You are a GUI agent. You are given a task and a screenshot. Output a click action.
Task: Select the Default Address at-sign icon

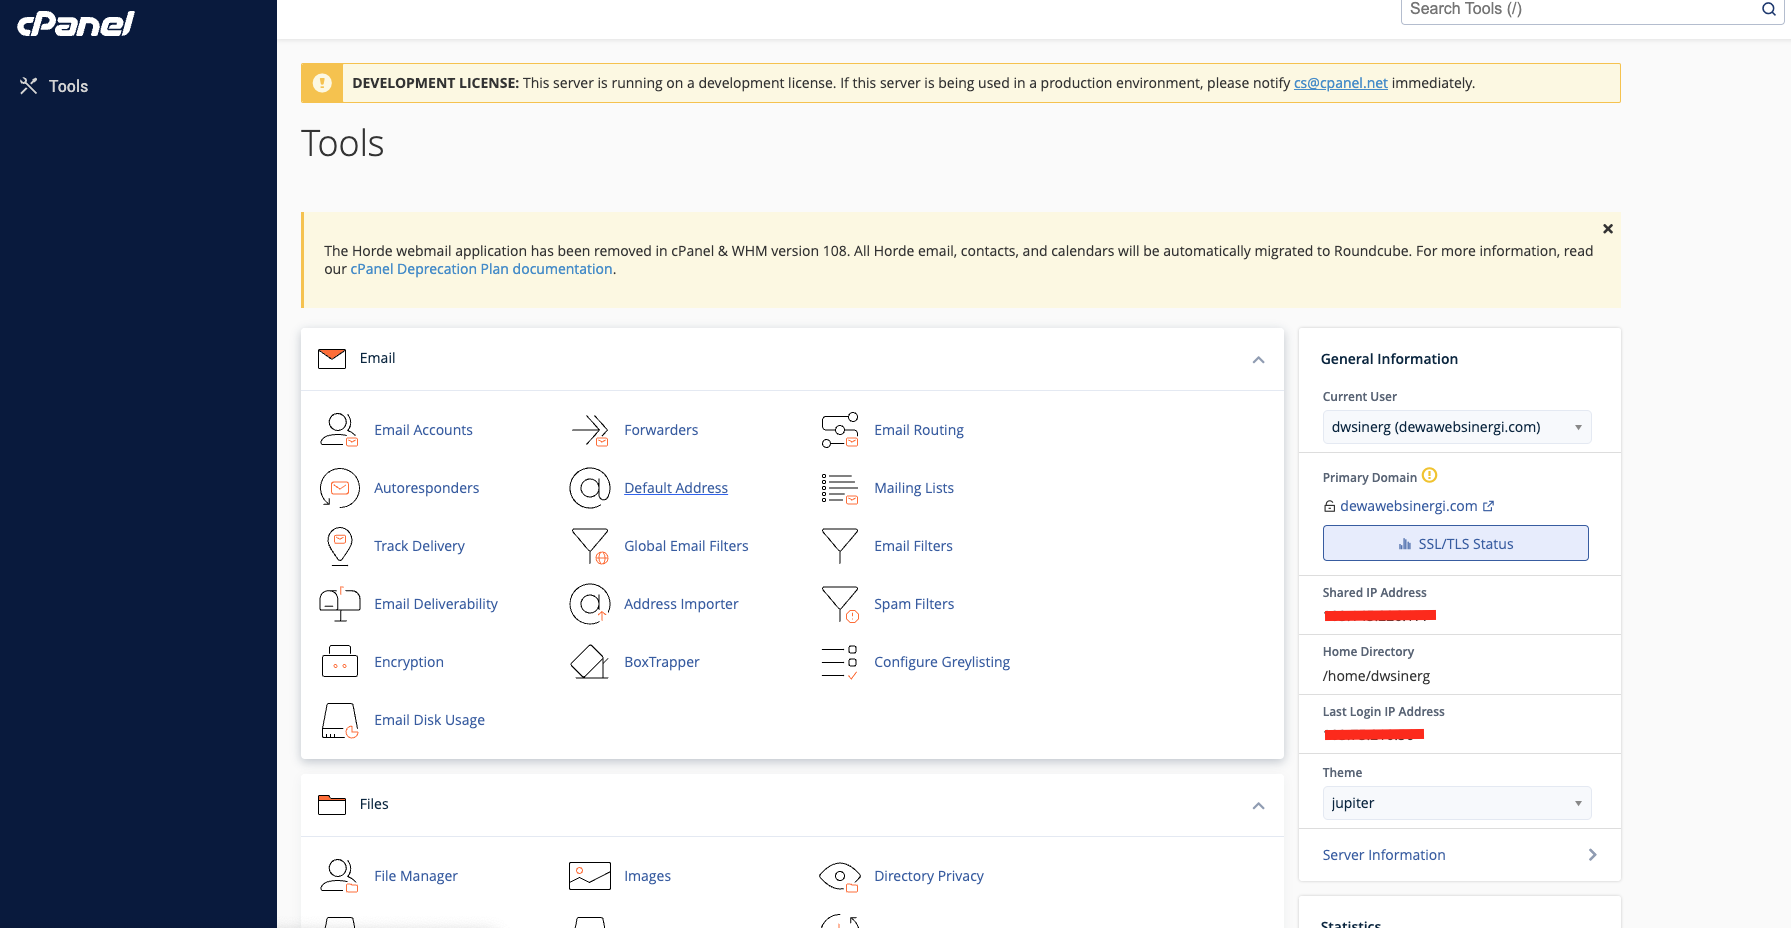point(590,488)
